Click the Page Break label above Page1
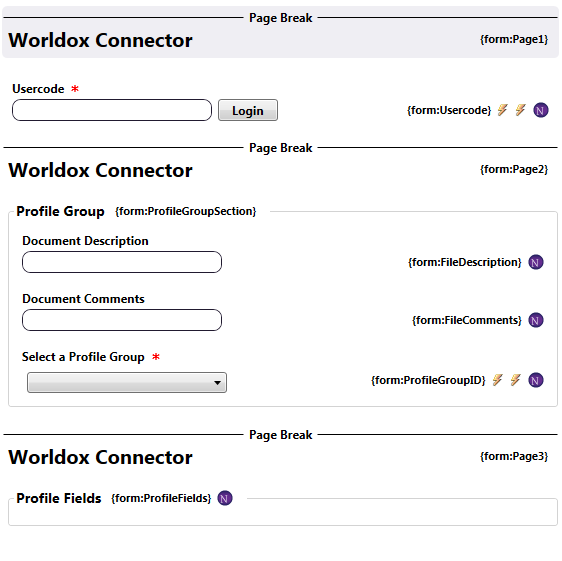Image resolution: width=562 pixels, height=561 pixels. [281, 18]
